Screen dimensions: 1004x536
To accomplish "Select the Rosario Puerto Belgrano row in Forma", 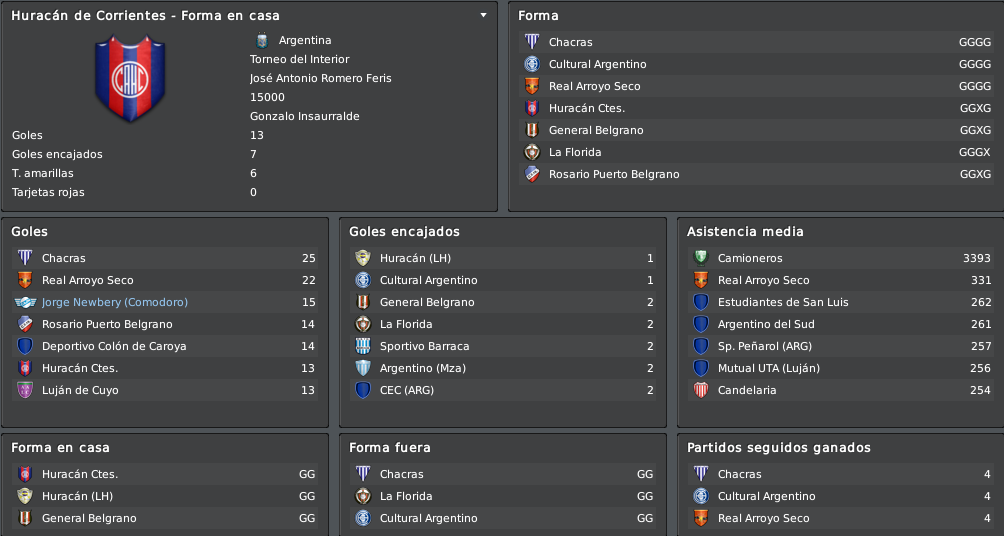I will 757,174.
